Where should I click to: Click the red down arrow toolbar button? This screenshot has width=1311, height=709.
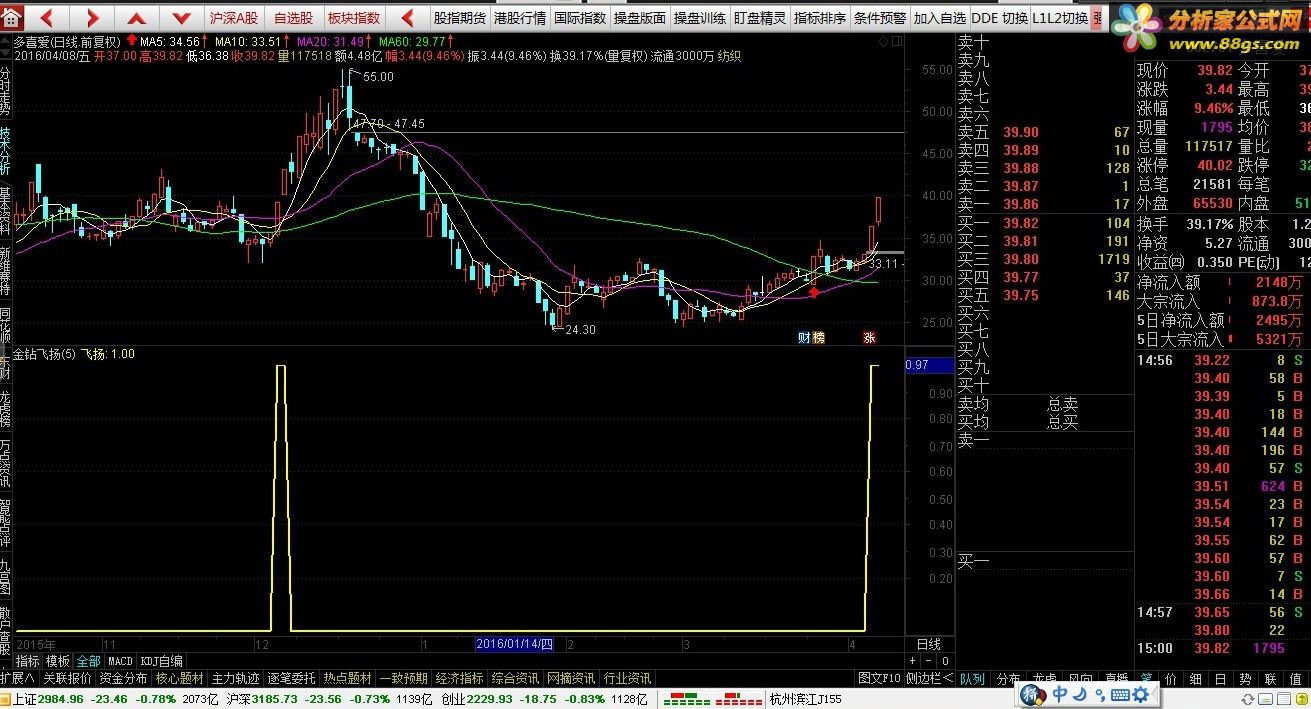coord(181,18)
